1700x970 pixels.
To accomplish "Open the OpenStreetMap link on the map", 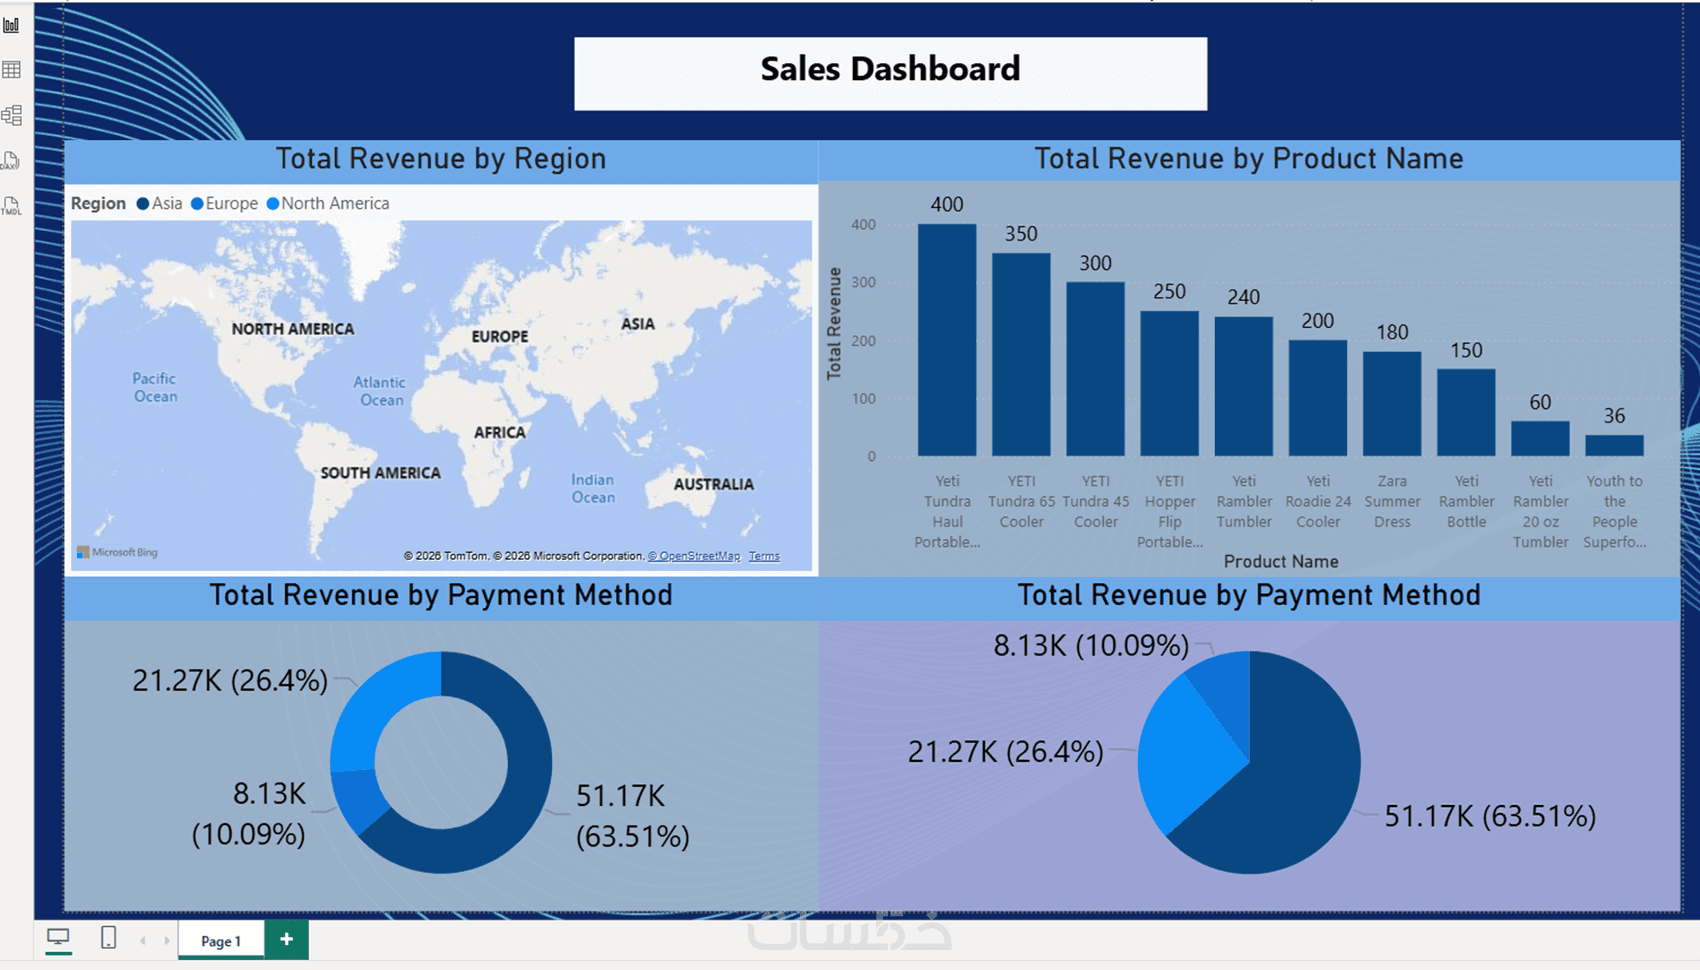I will 694,556.
